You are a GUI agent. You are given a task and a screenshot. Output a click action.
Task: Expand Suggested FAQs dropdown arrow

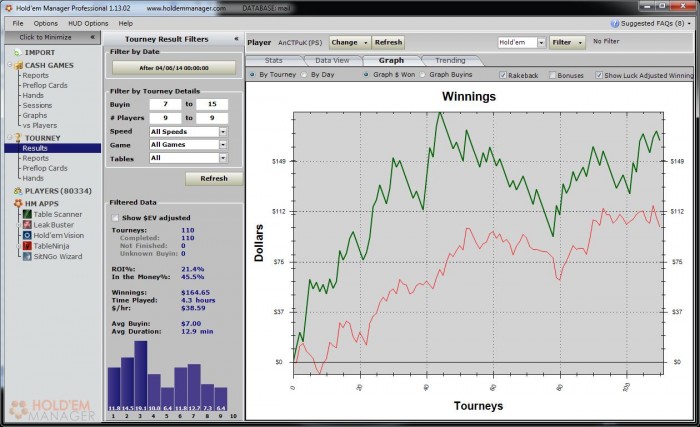tap(689, 24)
